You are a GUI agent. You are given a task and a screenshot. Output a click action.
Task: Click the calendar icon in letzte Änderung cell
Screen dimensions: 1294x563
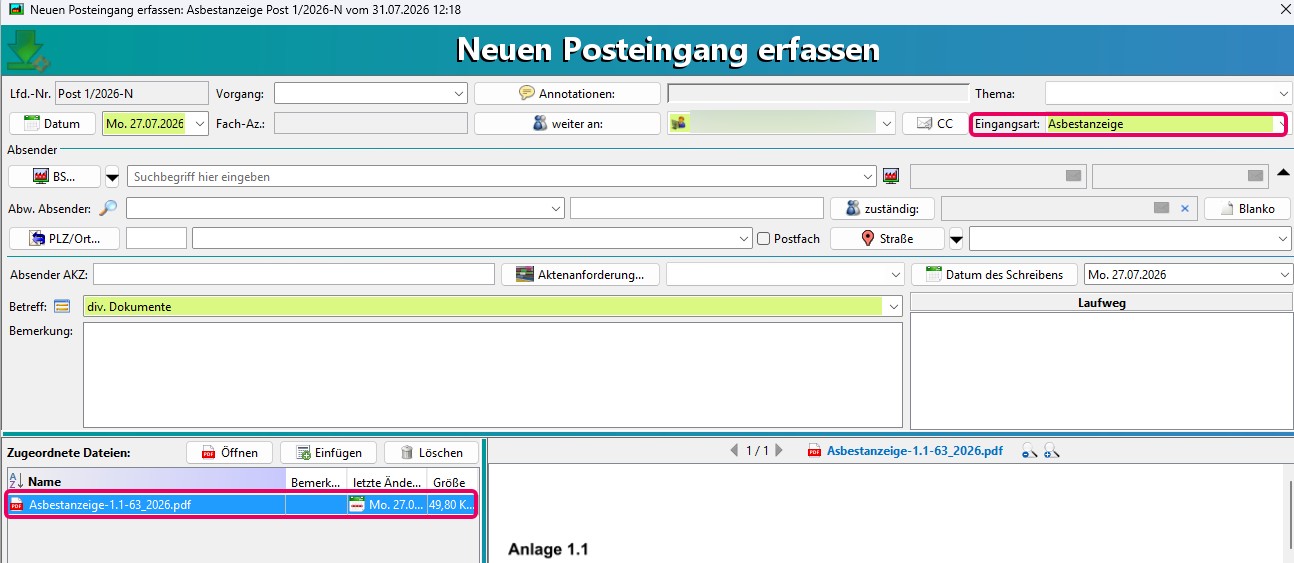tap(356, 505)
